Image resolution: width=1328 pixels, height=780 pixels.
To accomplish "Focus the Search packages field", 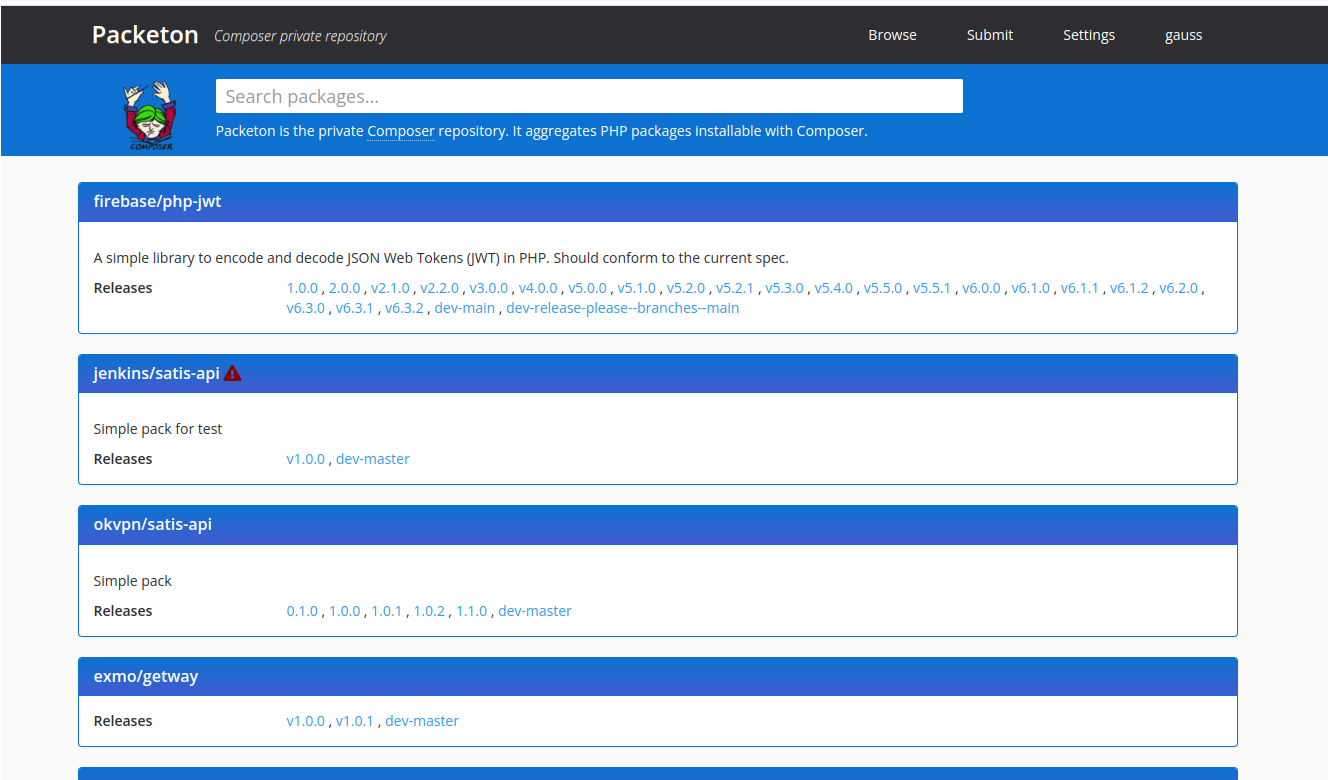I will pos(589,96).
